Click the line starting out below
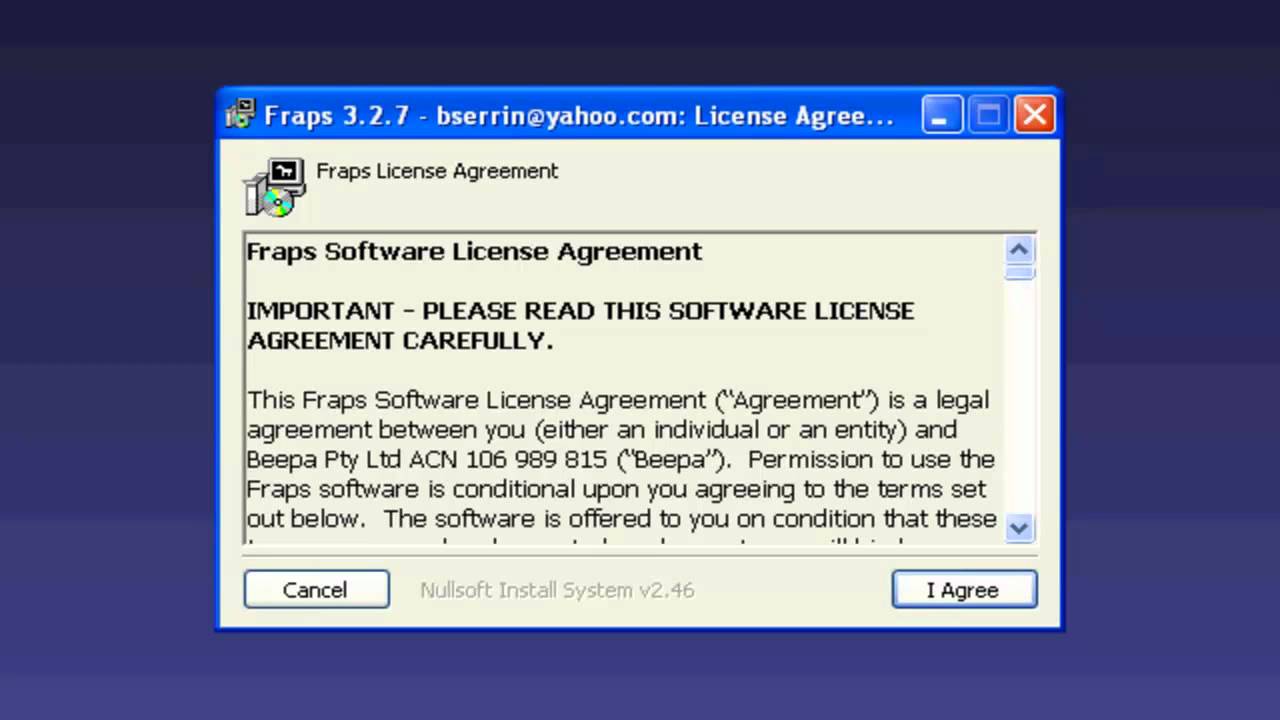 point(621,519)
